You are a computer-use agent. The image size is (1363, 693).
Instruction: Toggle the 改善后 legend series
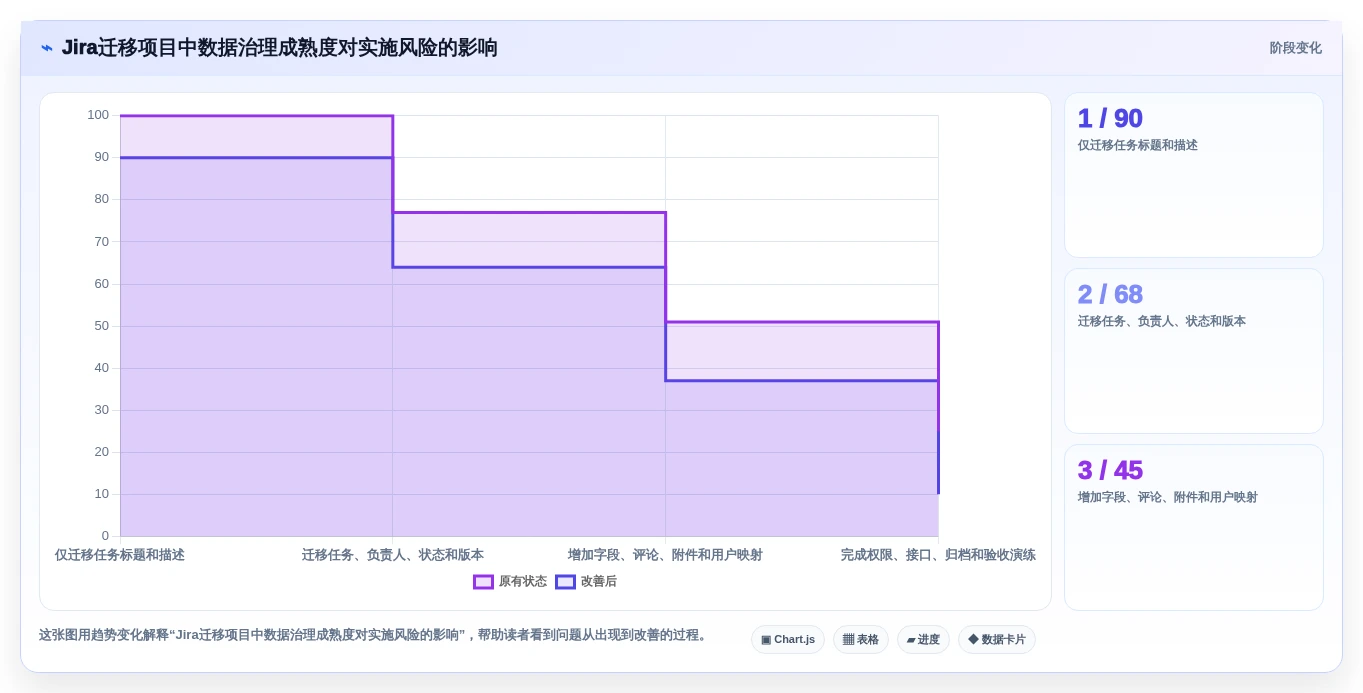coord(586,582)
